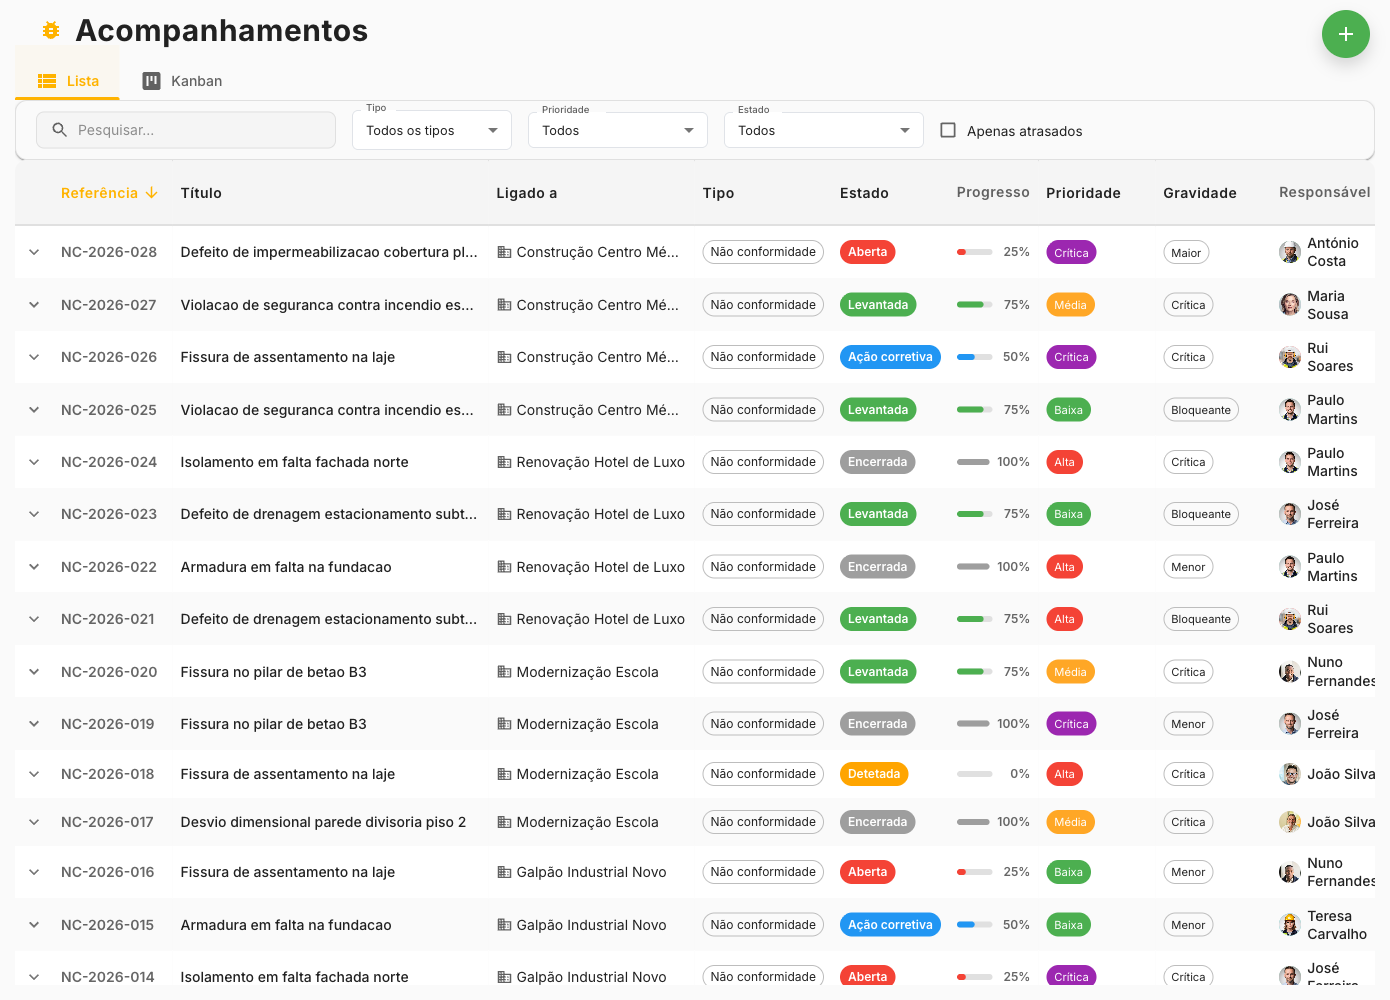Click the bee logo next to Acompanhamentos

point(50,30)
